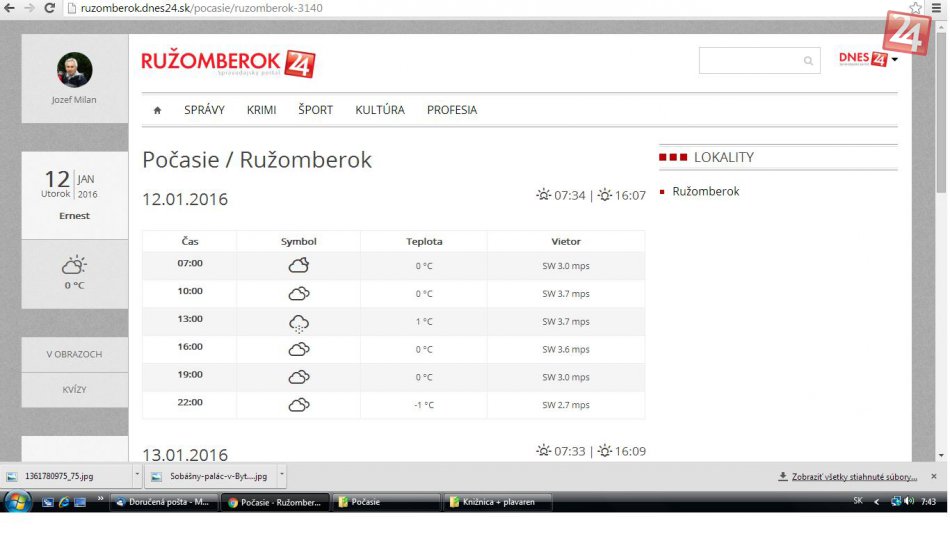Expand the DNES24 sites dropdown
Image resolution: width=950 pixels, height=534 pixels.
(894, 60)
